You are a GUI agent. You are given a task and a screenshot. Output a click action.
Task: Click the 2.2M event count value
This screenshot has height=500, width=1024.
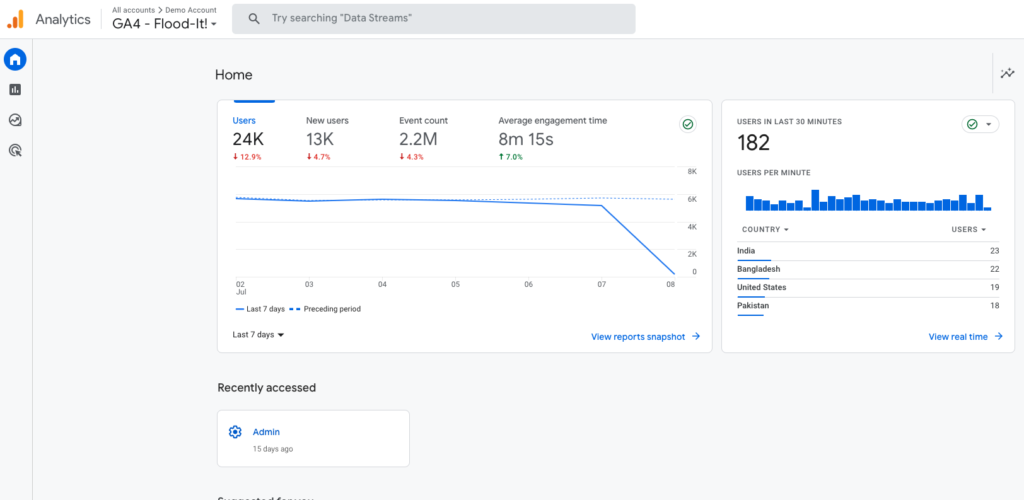click(x=418, y=139)
